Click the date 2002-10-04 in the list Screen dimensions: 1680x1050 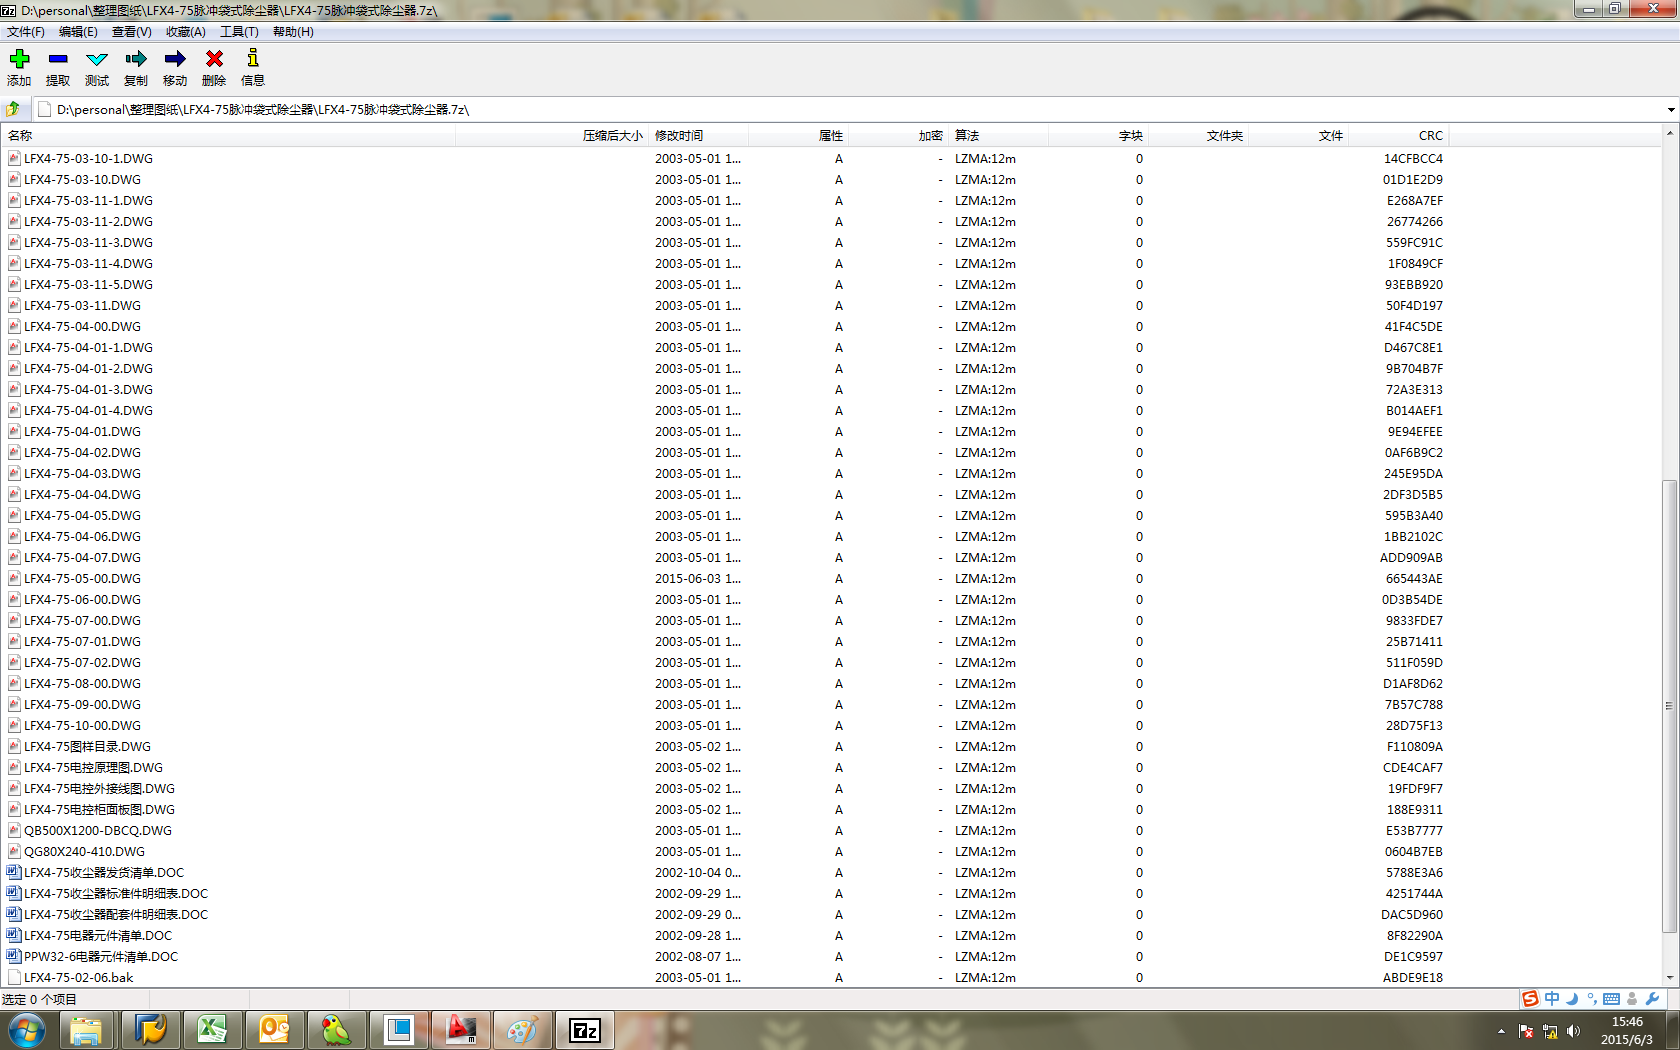coord(698,873)
